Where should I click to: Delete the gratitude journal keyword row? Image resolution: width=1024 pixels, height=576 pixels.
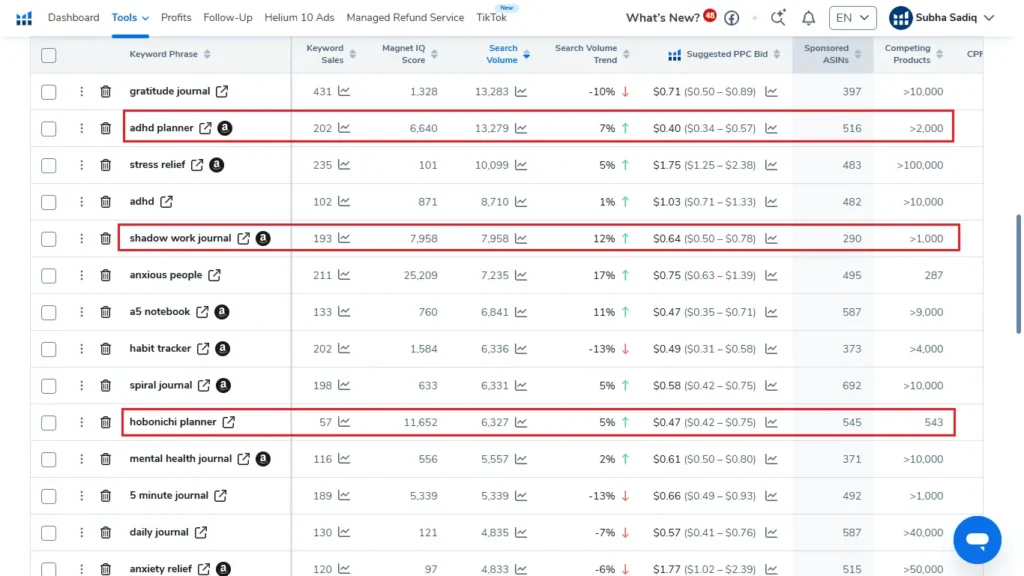(x=105, y=91)
